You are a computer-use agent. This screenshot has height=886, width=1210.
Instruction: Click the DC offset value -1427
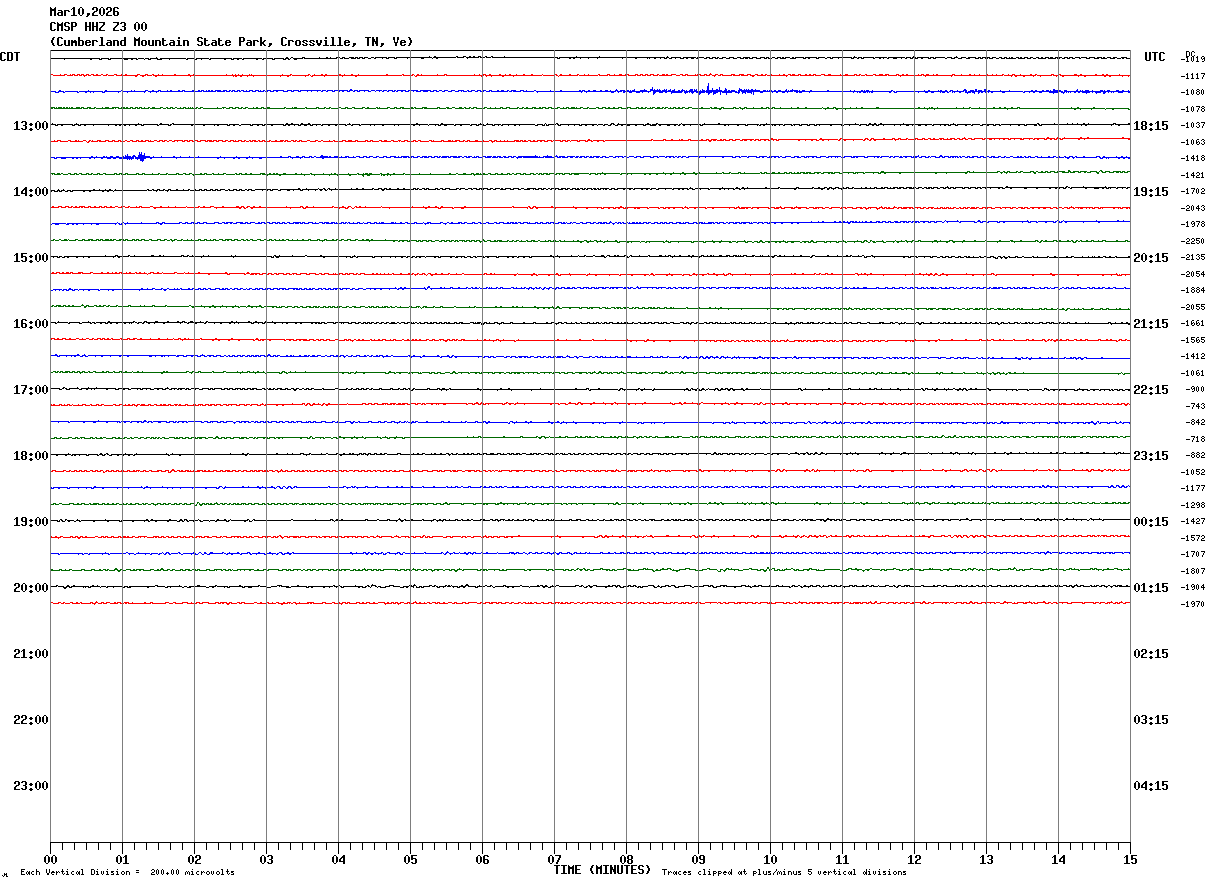click(x=1194, y=522)
